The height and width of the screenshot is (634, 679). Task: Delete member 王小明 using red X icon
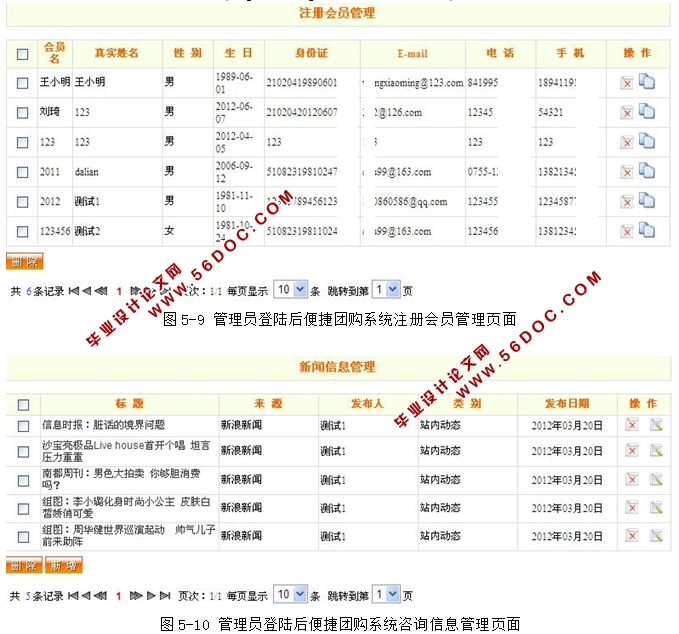[627, 83]
